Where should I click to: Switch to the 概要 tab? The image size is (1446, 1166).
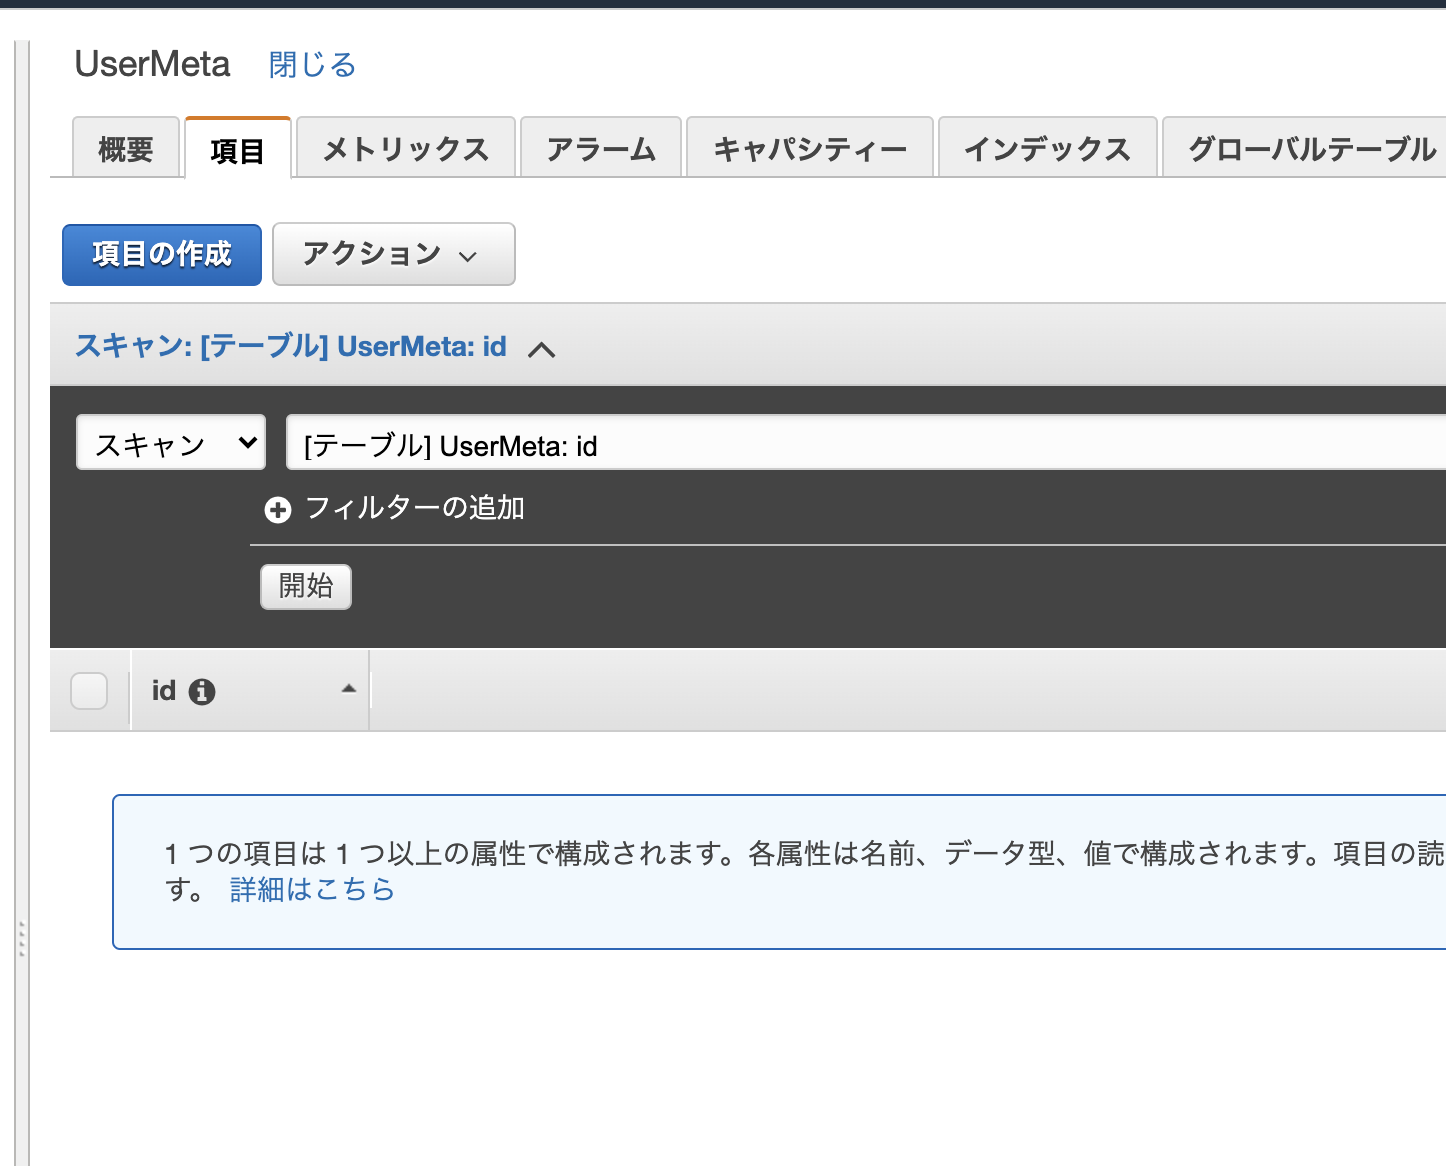click(124, 147)
